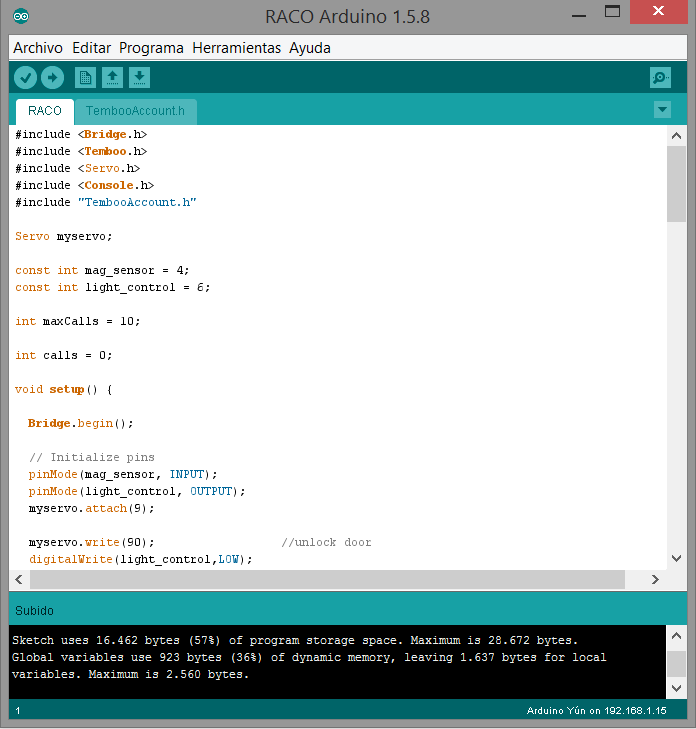Click the 'const int mag_sensor = 4;' line
696x729 pixels.
pyautogui.click(x=102, y=270)
